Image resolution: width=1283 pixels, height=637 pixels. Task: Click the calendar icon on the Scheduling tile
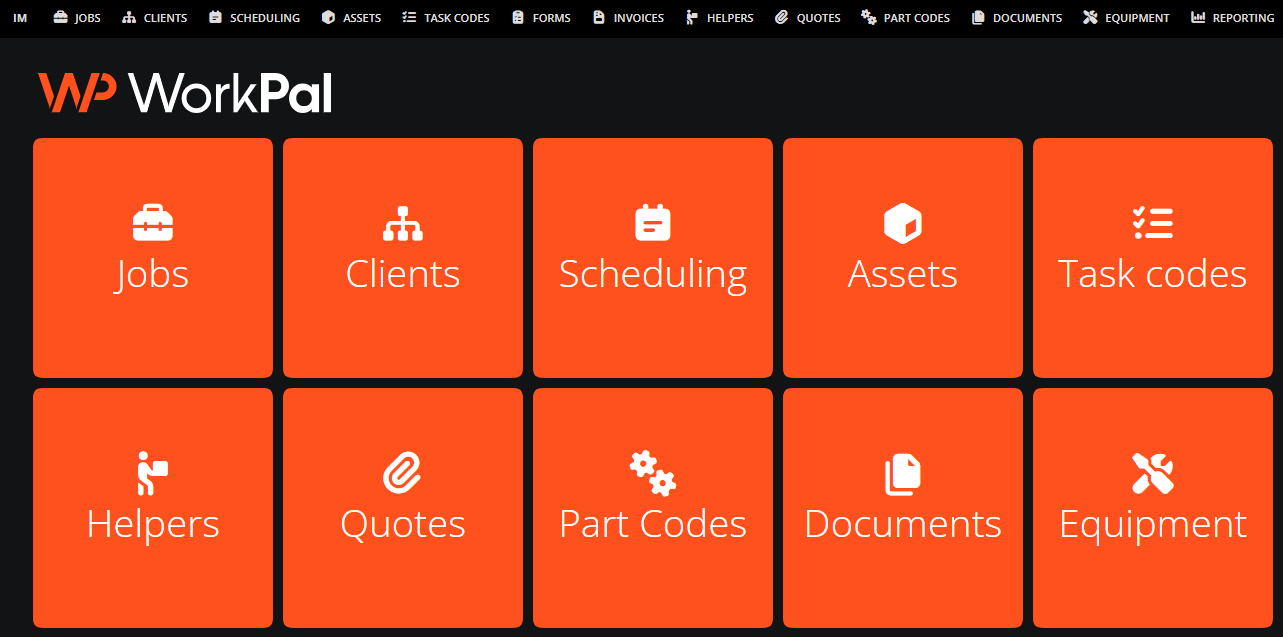click(x=653, y=222)
